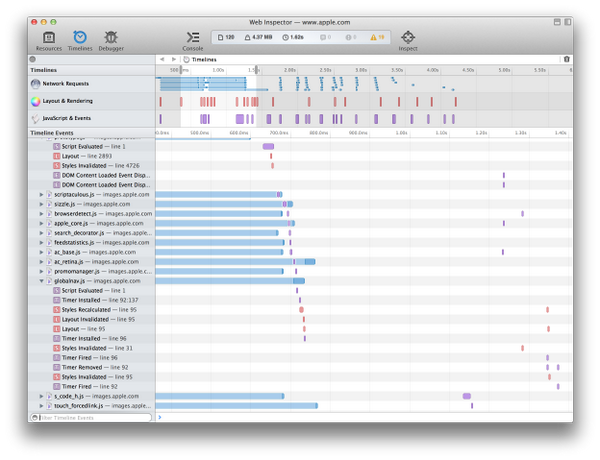Expand the ac_base.js row
The width and height of the screenshot is (600, 460).
point(41,252)
